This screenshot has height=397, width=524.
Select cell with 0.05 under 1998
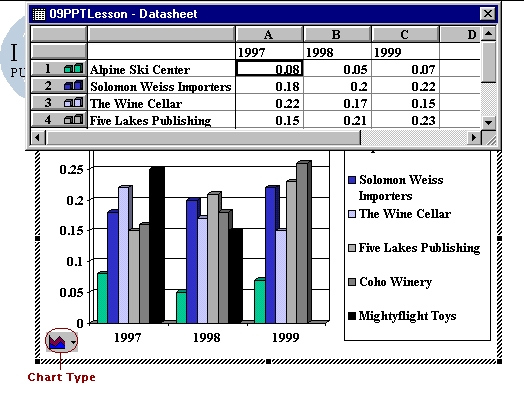click(x=337, y=69)
